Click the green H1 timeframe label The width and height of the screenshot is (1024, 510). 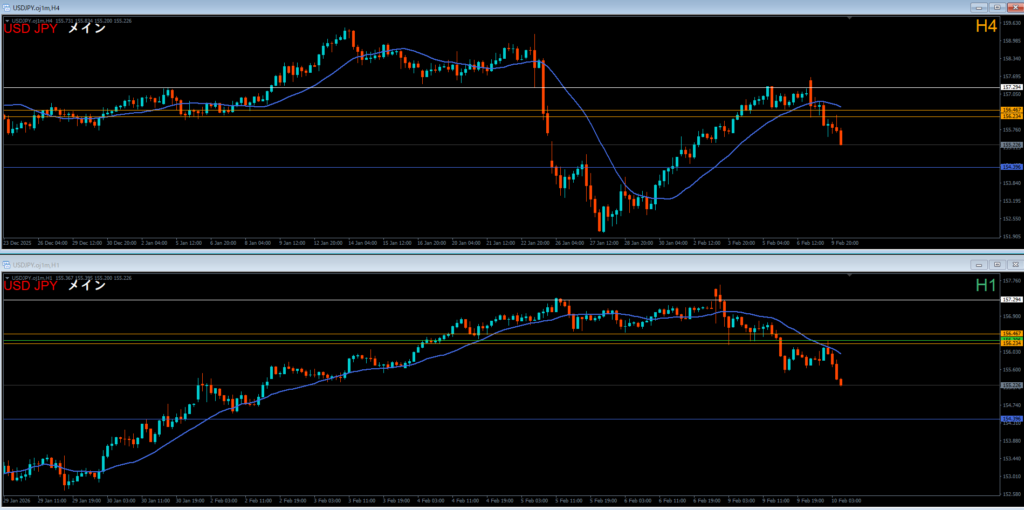click(986, 285)
